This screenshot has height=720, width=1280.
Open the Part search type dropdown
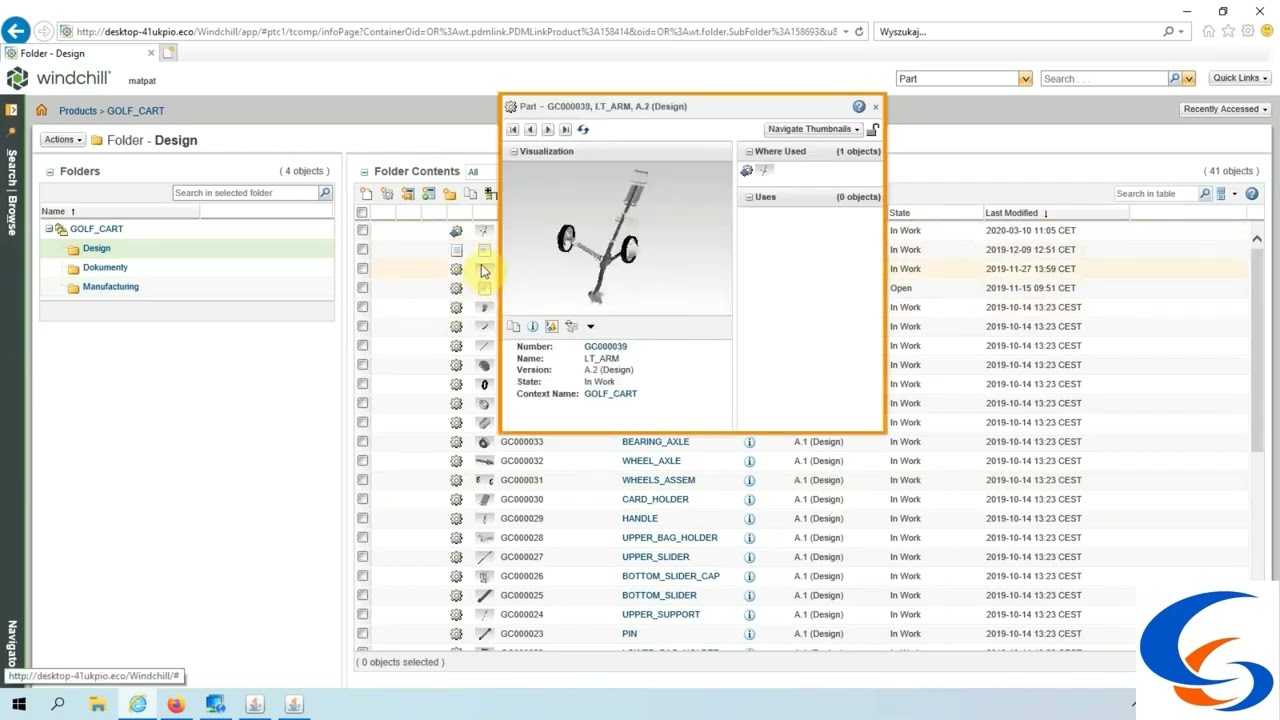coord(1025,79)
